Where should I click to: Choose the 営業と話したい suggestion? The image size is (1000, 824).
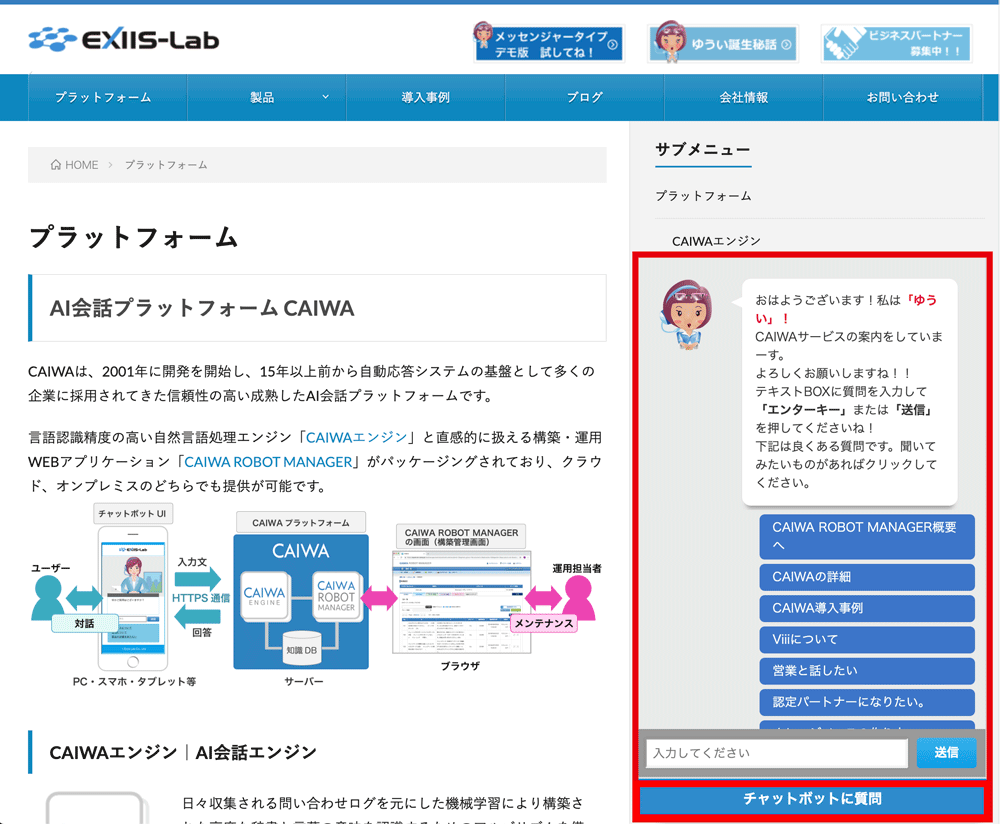(x=867, y=670)
